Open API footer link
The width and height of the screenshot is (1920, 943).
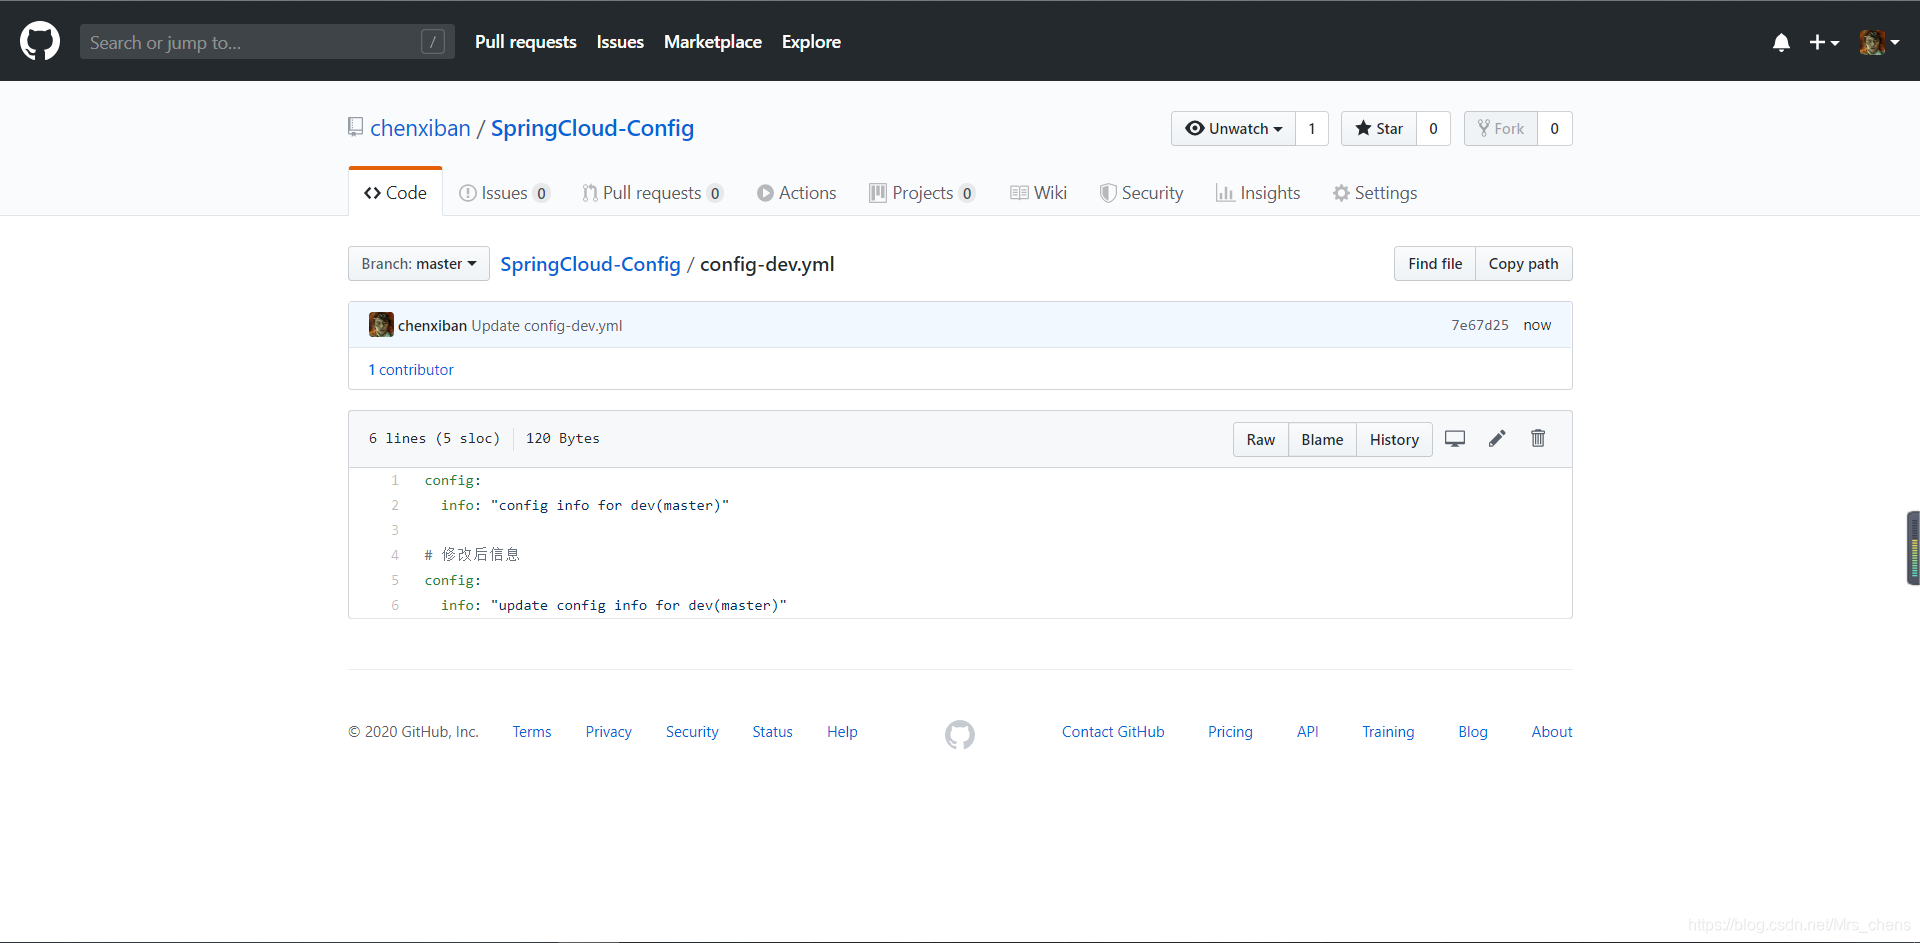pos(1307,732)
